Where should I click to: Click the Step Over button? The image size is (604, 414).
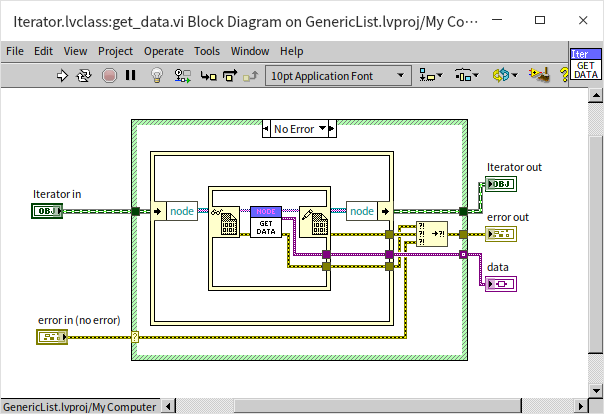pyautogui.click(x=229, y=75)
